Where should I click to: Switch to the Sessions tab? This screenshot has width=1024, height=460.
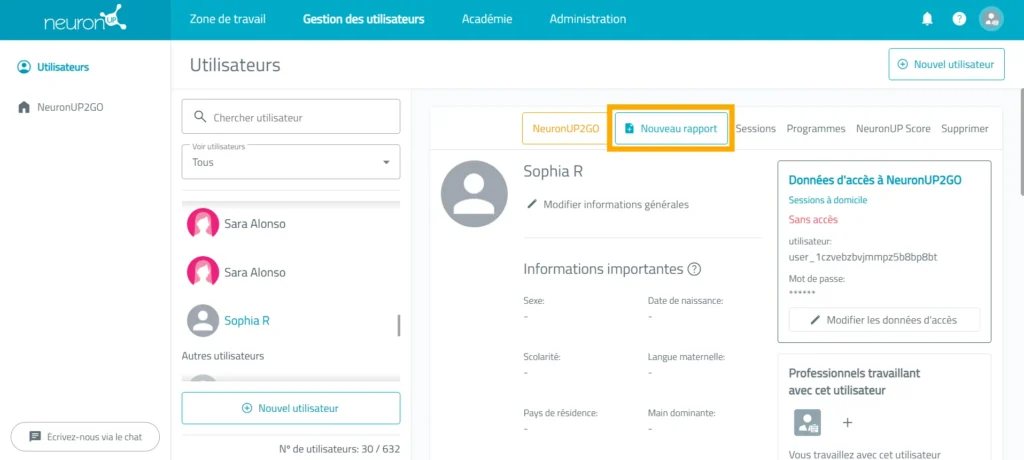point(756,129)
